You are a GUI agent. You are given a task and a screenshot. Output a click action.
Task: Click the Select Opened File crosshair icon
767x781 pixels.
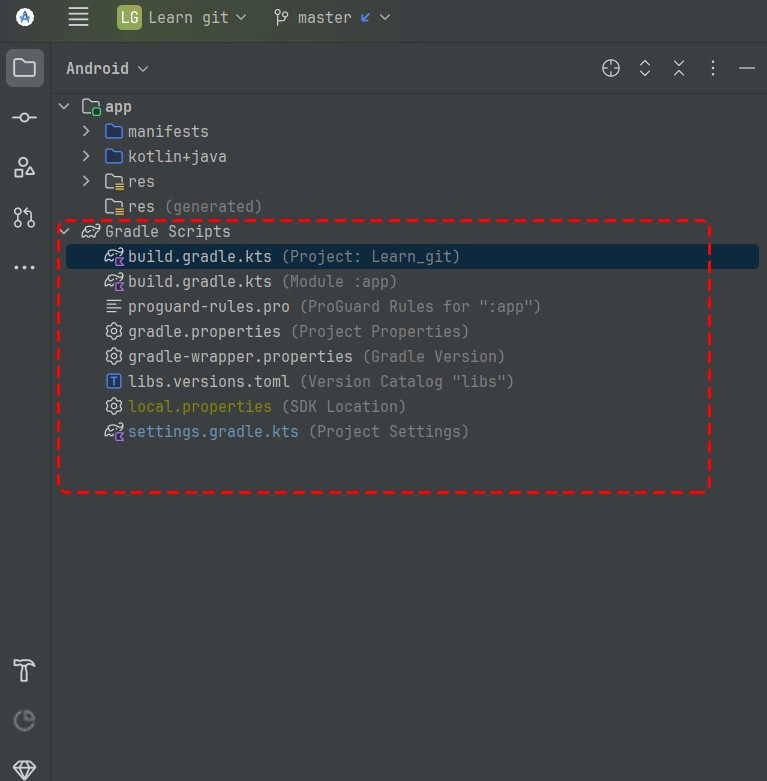pos(611,68)
